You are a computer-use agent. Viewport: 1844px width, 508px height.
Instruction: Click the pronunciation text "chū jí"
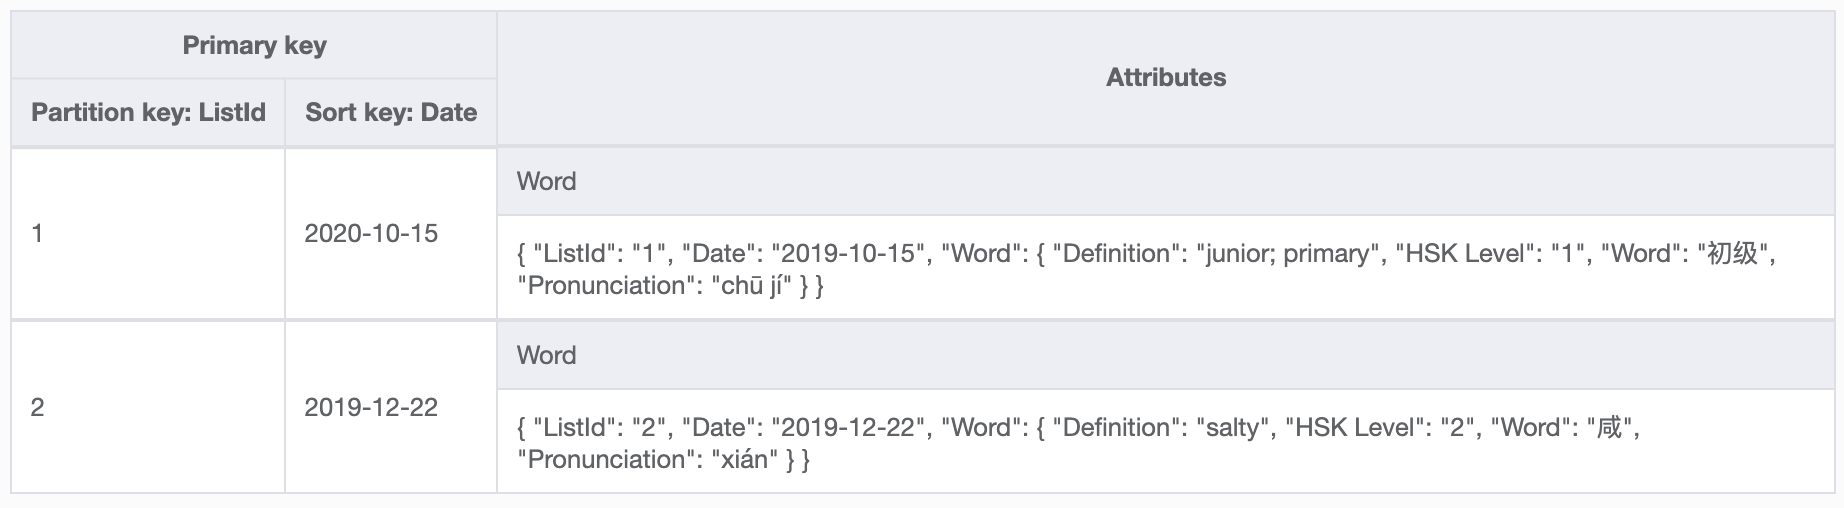coord(757,286)
